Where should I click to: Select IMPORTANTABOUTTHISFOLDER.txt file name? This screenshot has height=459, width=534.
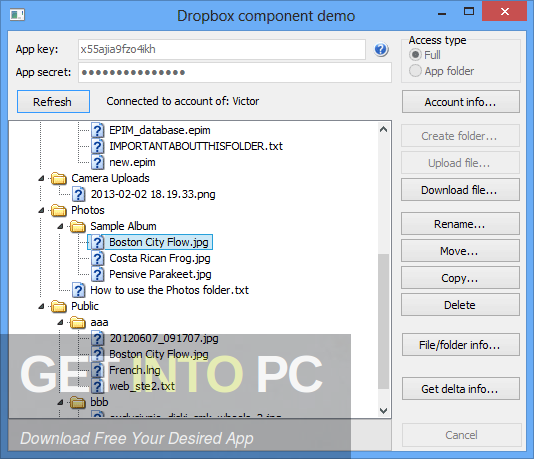pyautogui.click(x=196, y=146)
